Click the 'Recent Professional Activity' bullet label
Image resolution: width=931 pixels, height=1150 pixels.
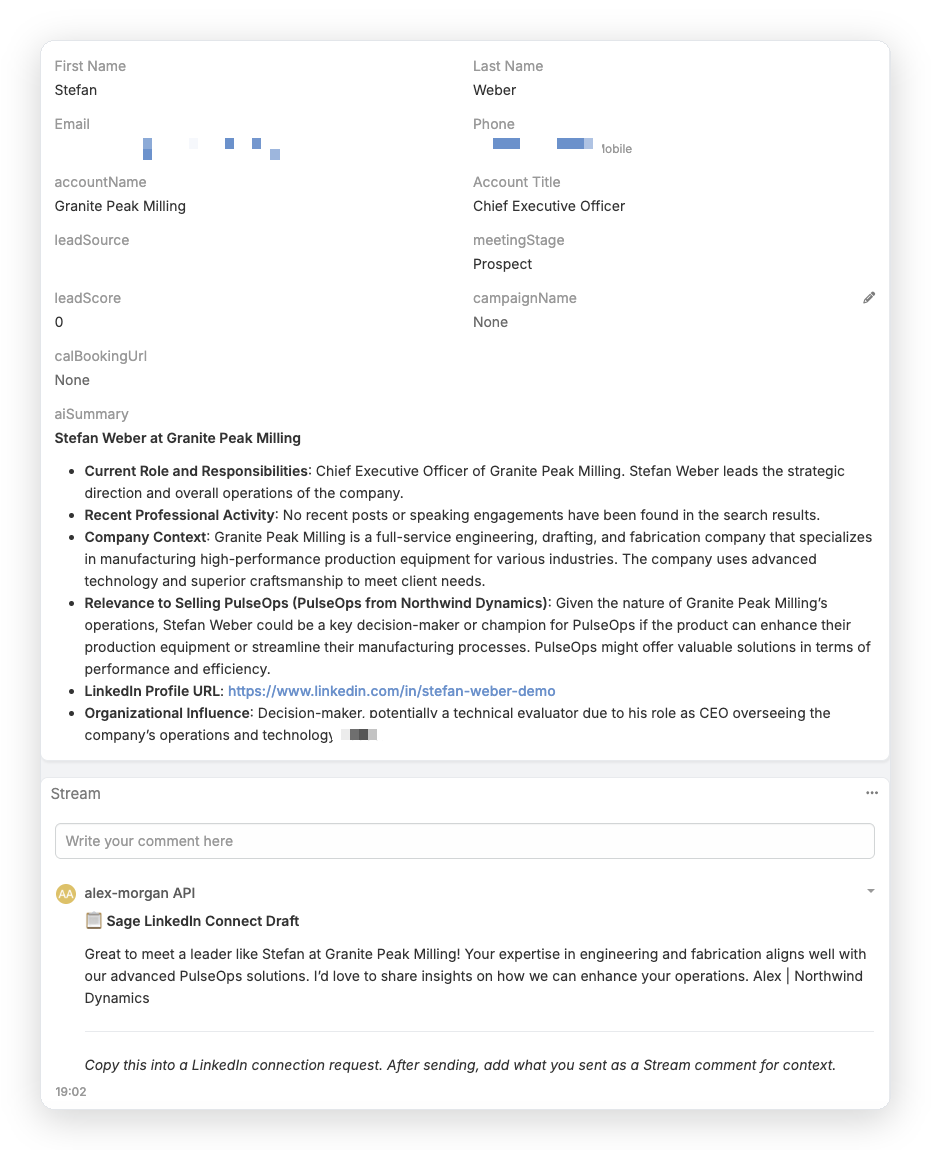(x=180, y=515)
